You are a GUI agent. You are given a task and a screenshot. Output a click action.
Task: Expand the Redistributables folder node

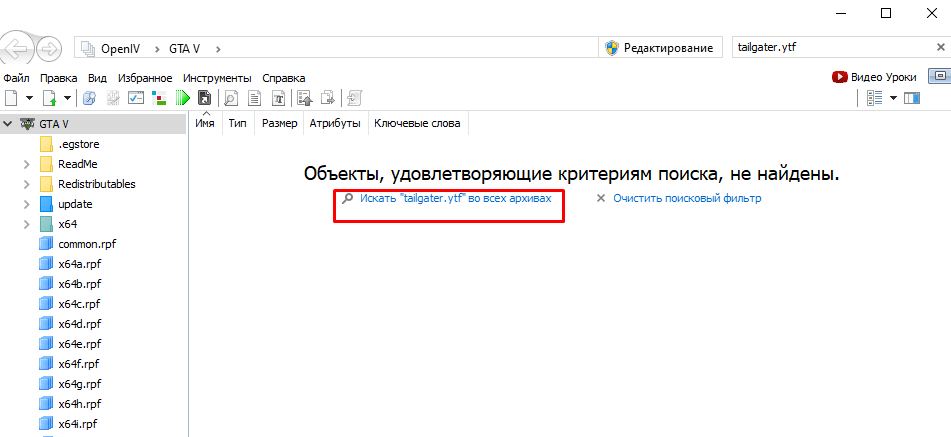27,184
